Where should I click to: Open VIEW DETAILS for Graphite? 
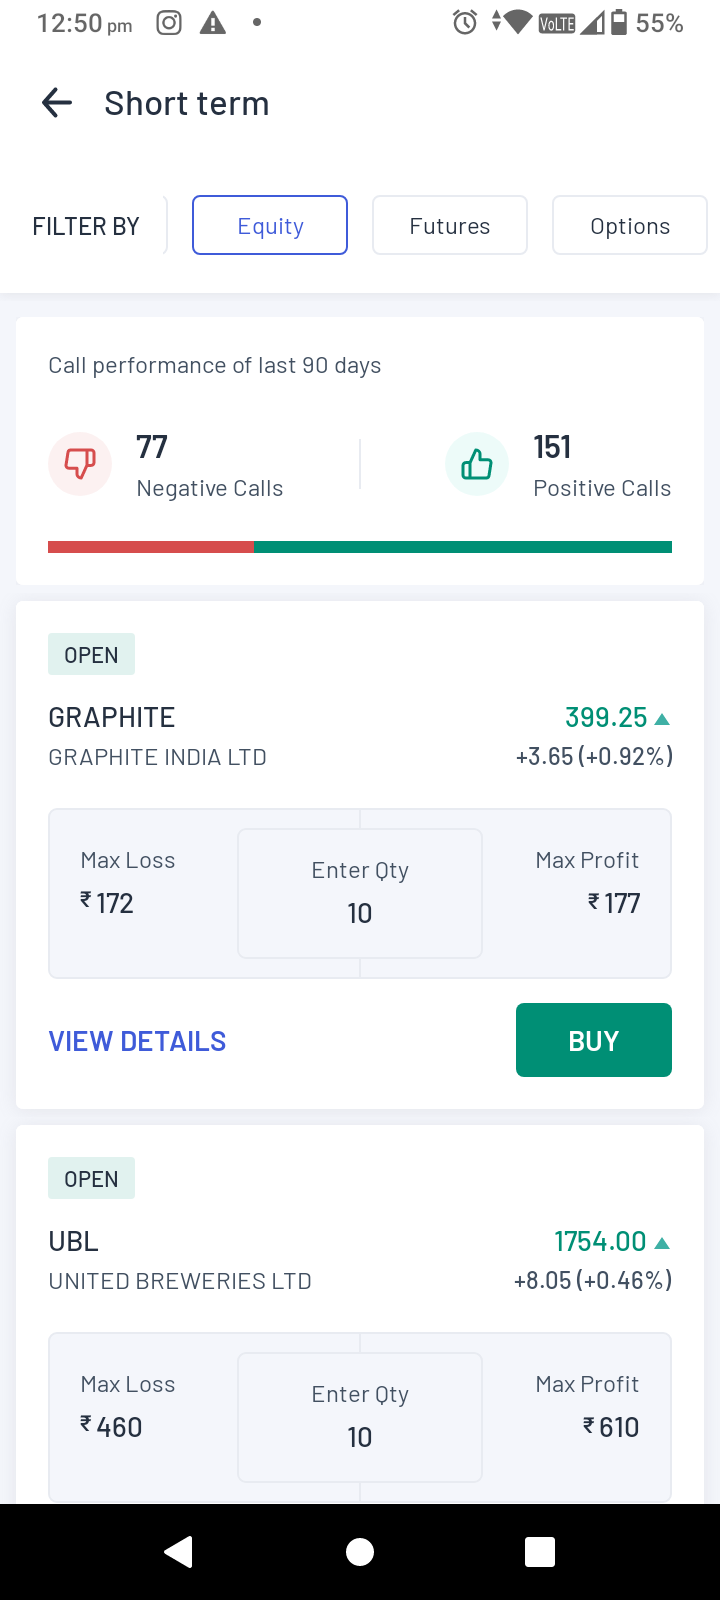[x=138, y=1041]
